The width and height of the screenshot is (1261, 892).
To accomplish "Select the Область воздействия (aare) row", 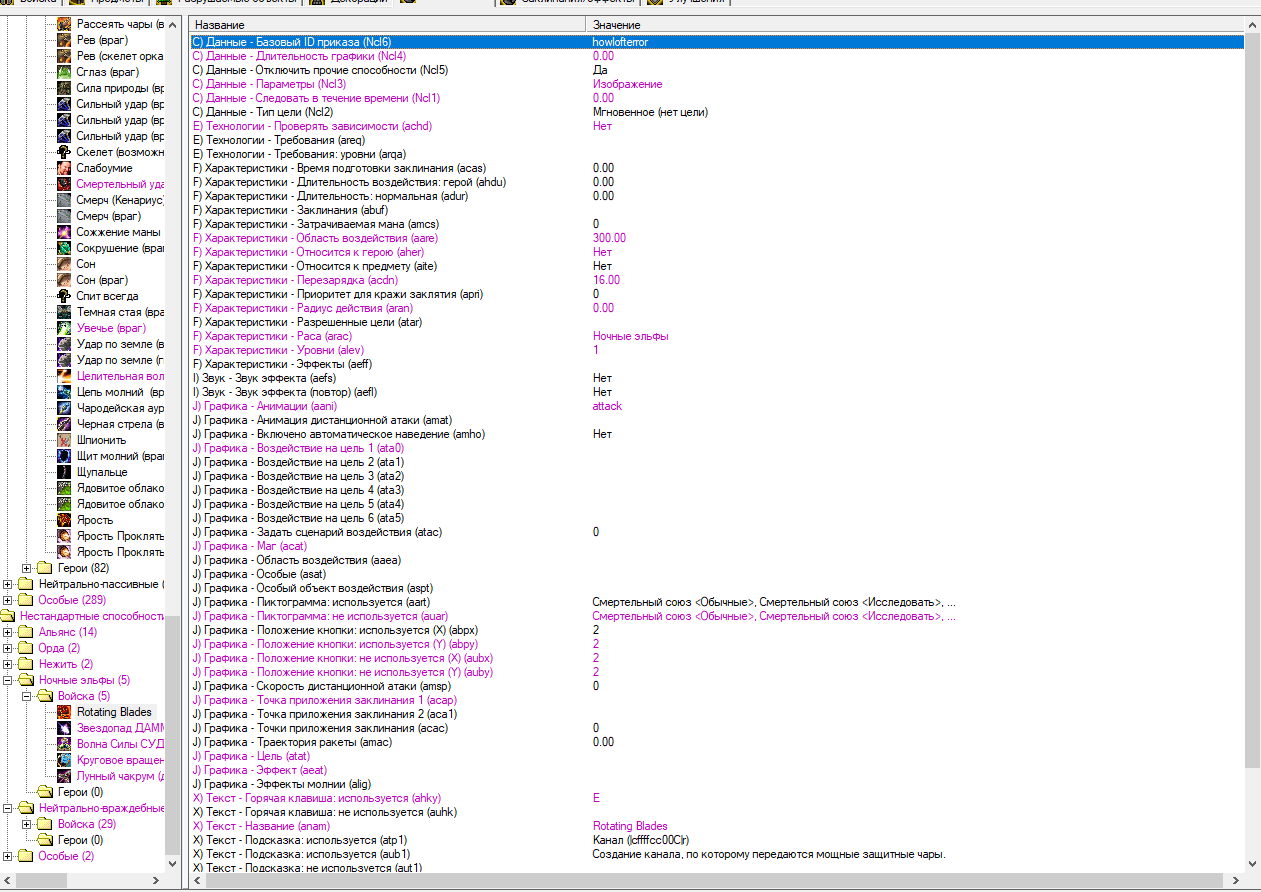I will (717, 238).
